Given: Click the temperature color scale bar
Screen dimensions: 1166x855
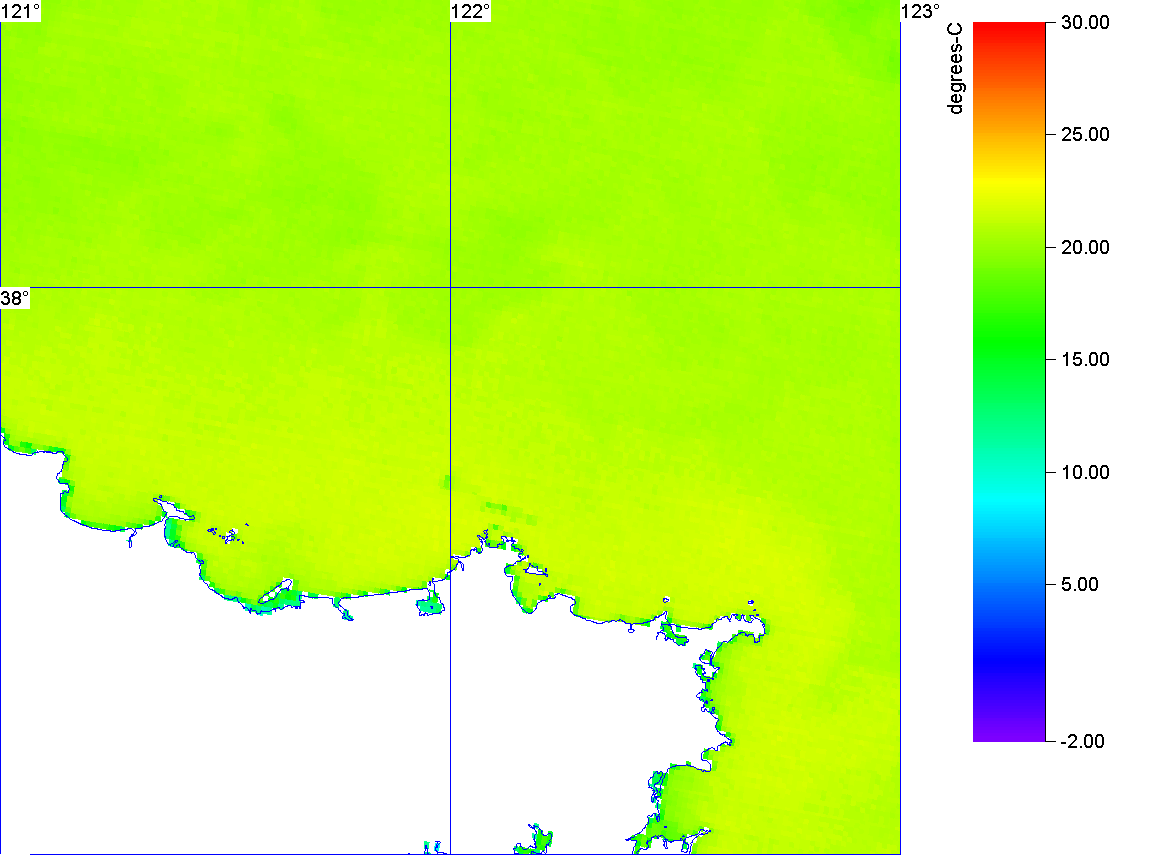Looking at the screenshot, I should pos(1009,381).
